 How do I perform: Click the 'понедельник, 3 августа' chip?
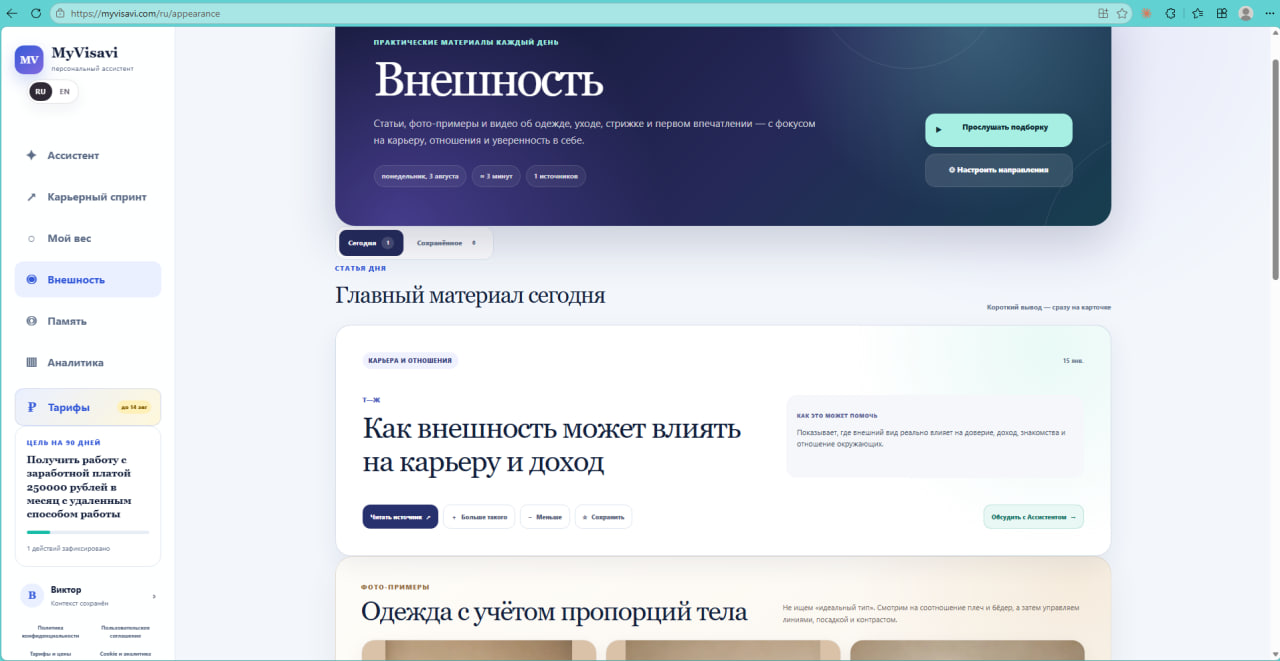(x=420, y=176)
